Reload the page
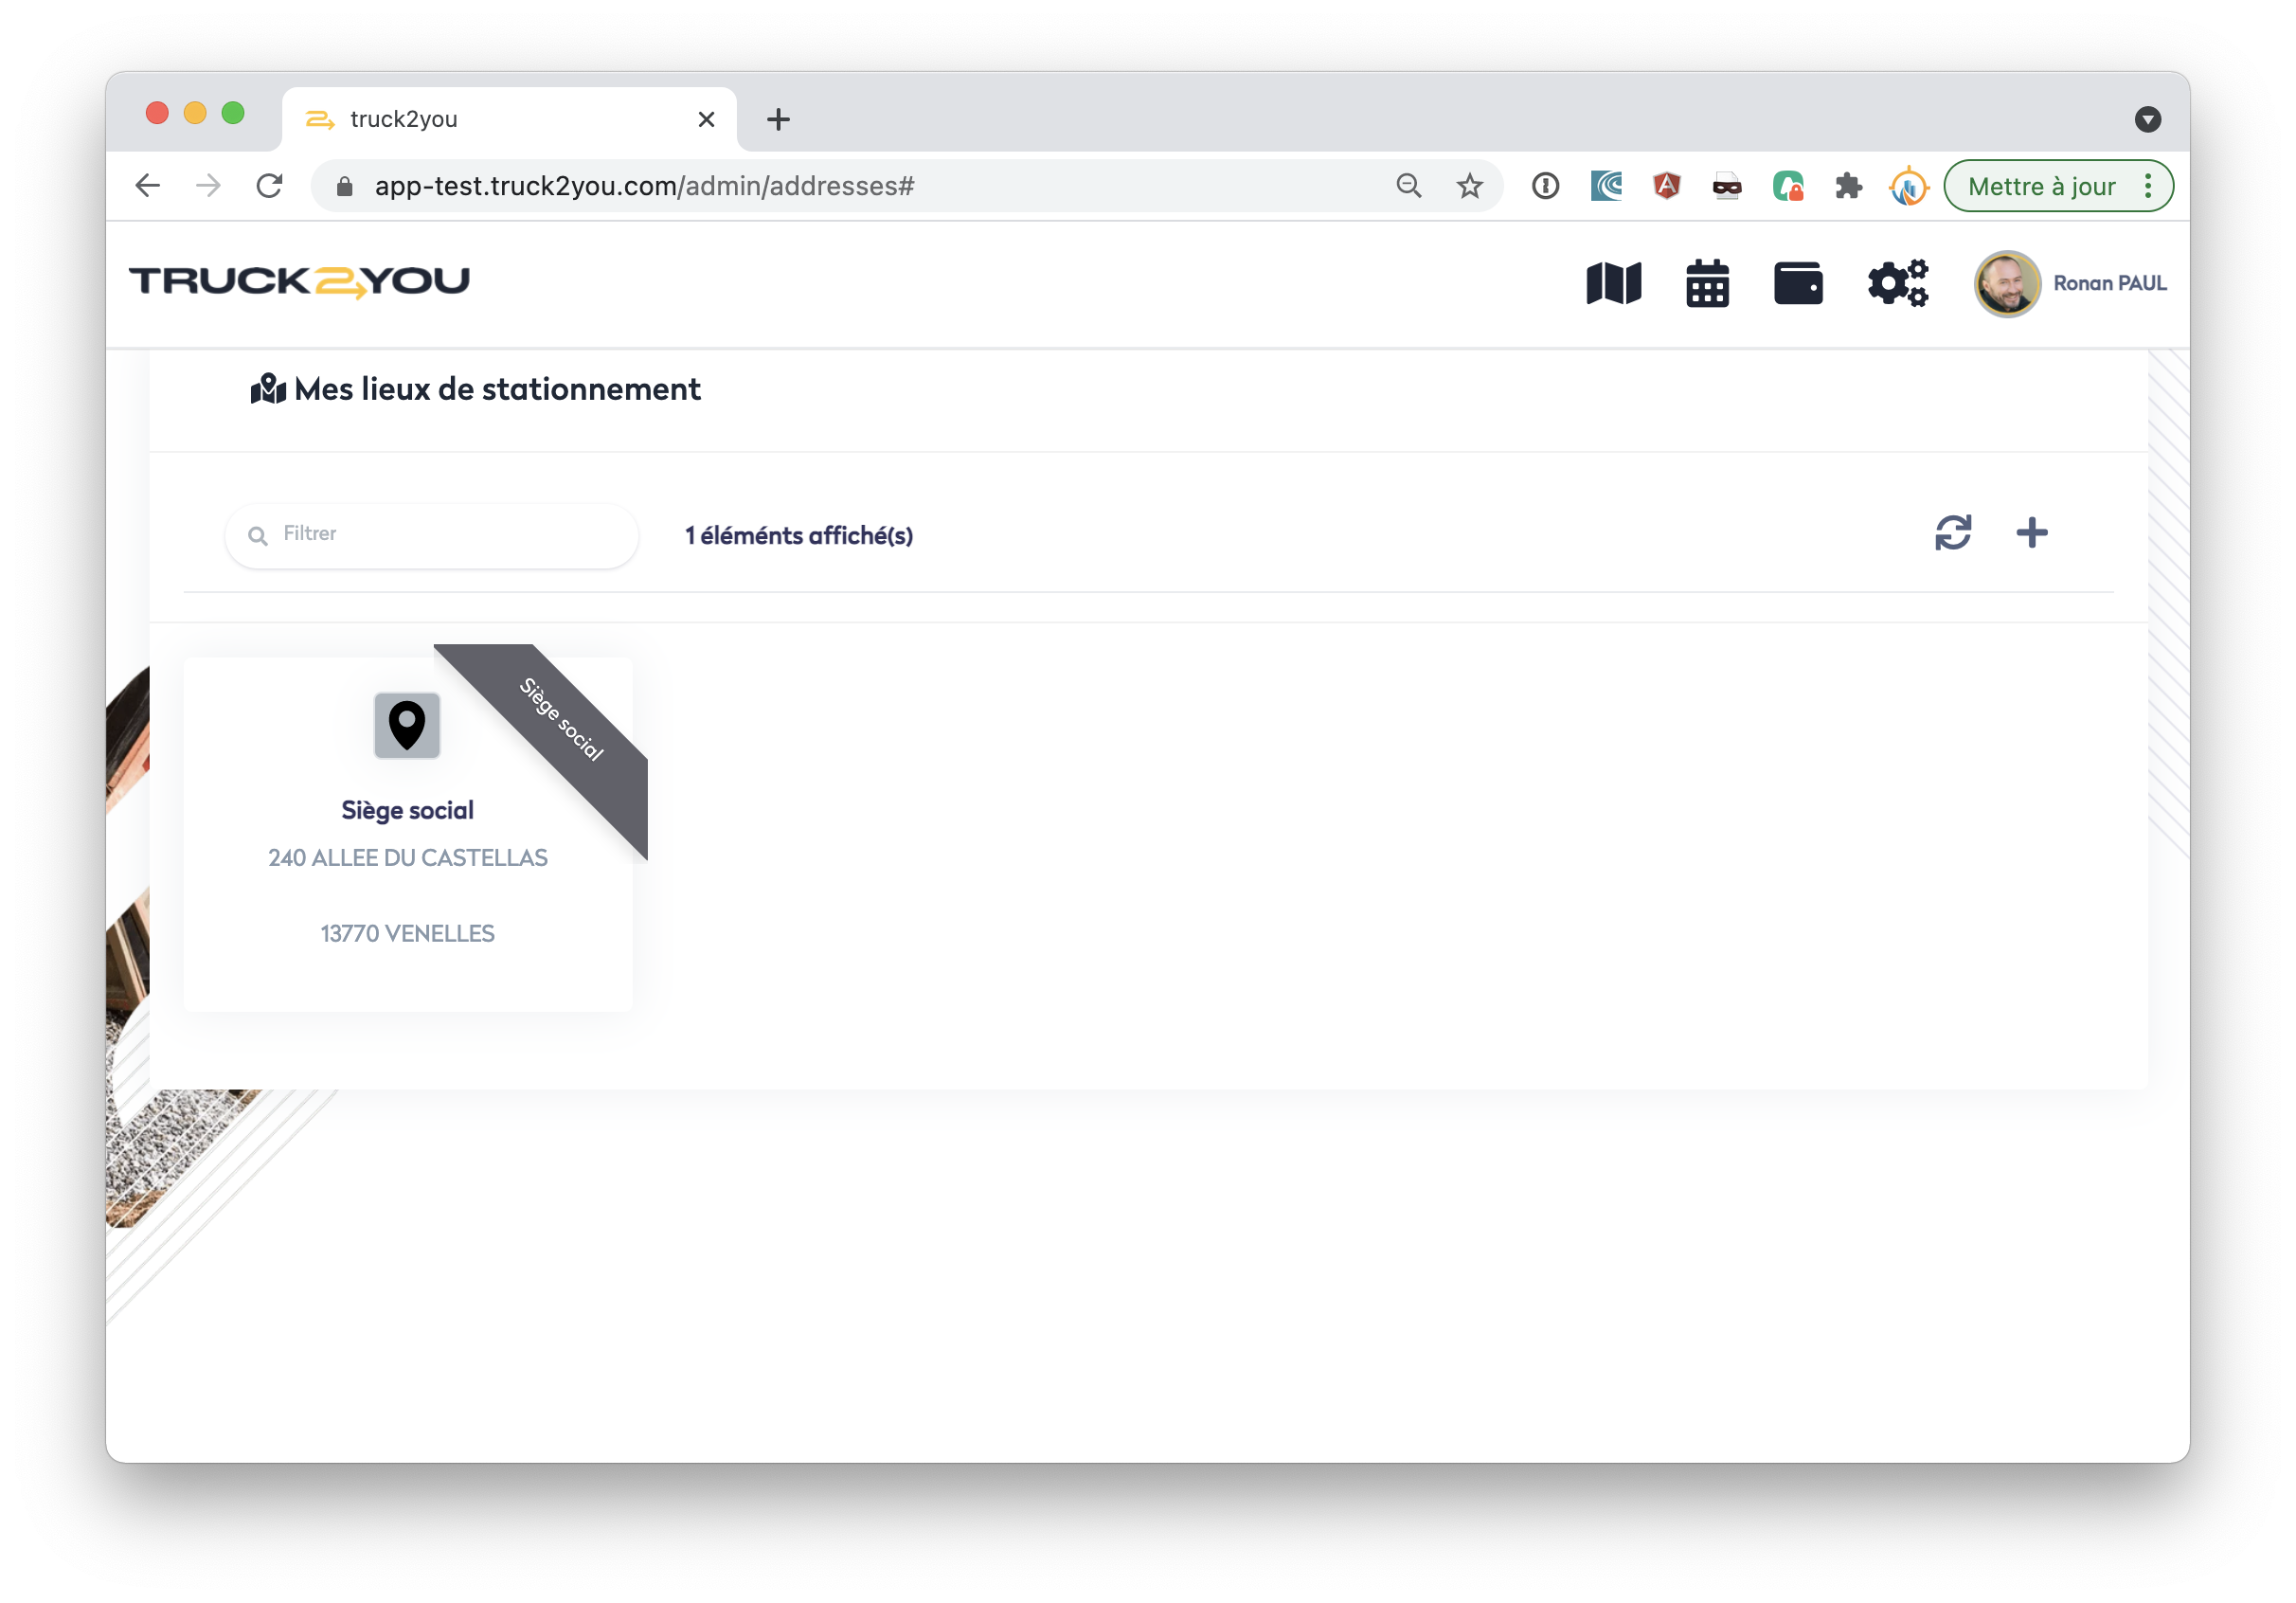This screenshot has height=1603, width=2296. 269,186
